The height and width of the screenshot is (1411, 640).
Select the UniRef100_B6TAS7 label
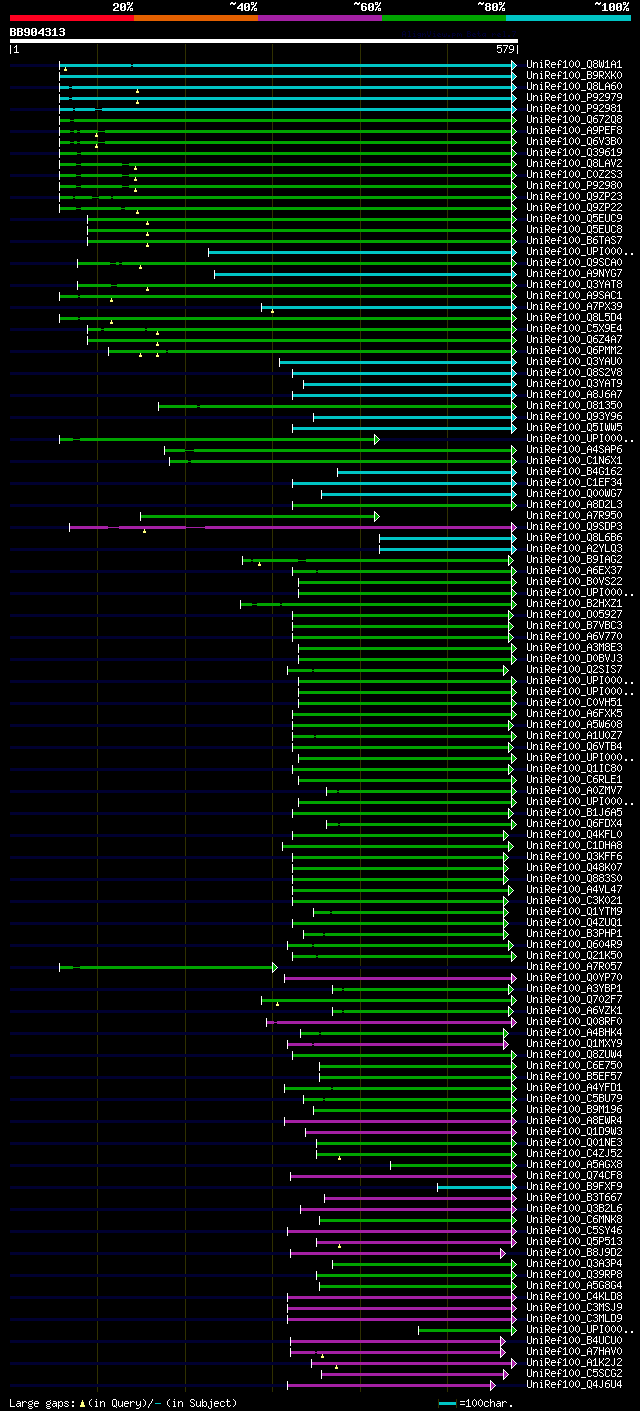coord(574,241)
